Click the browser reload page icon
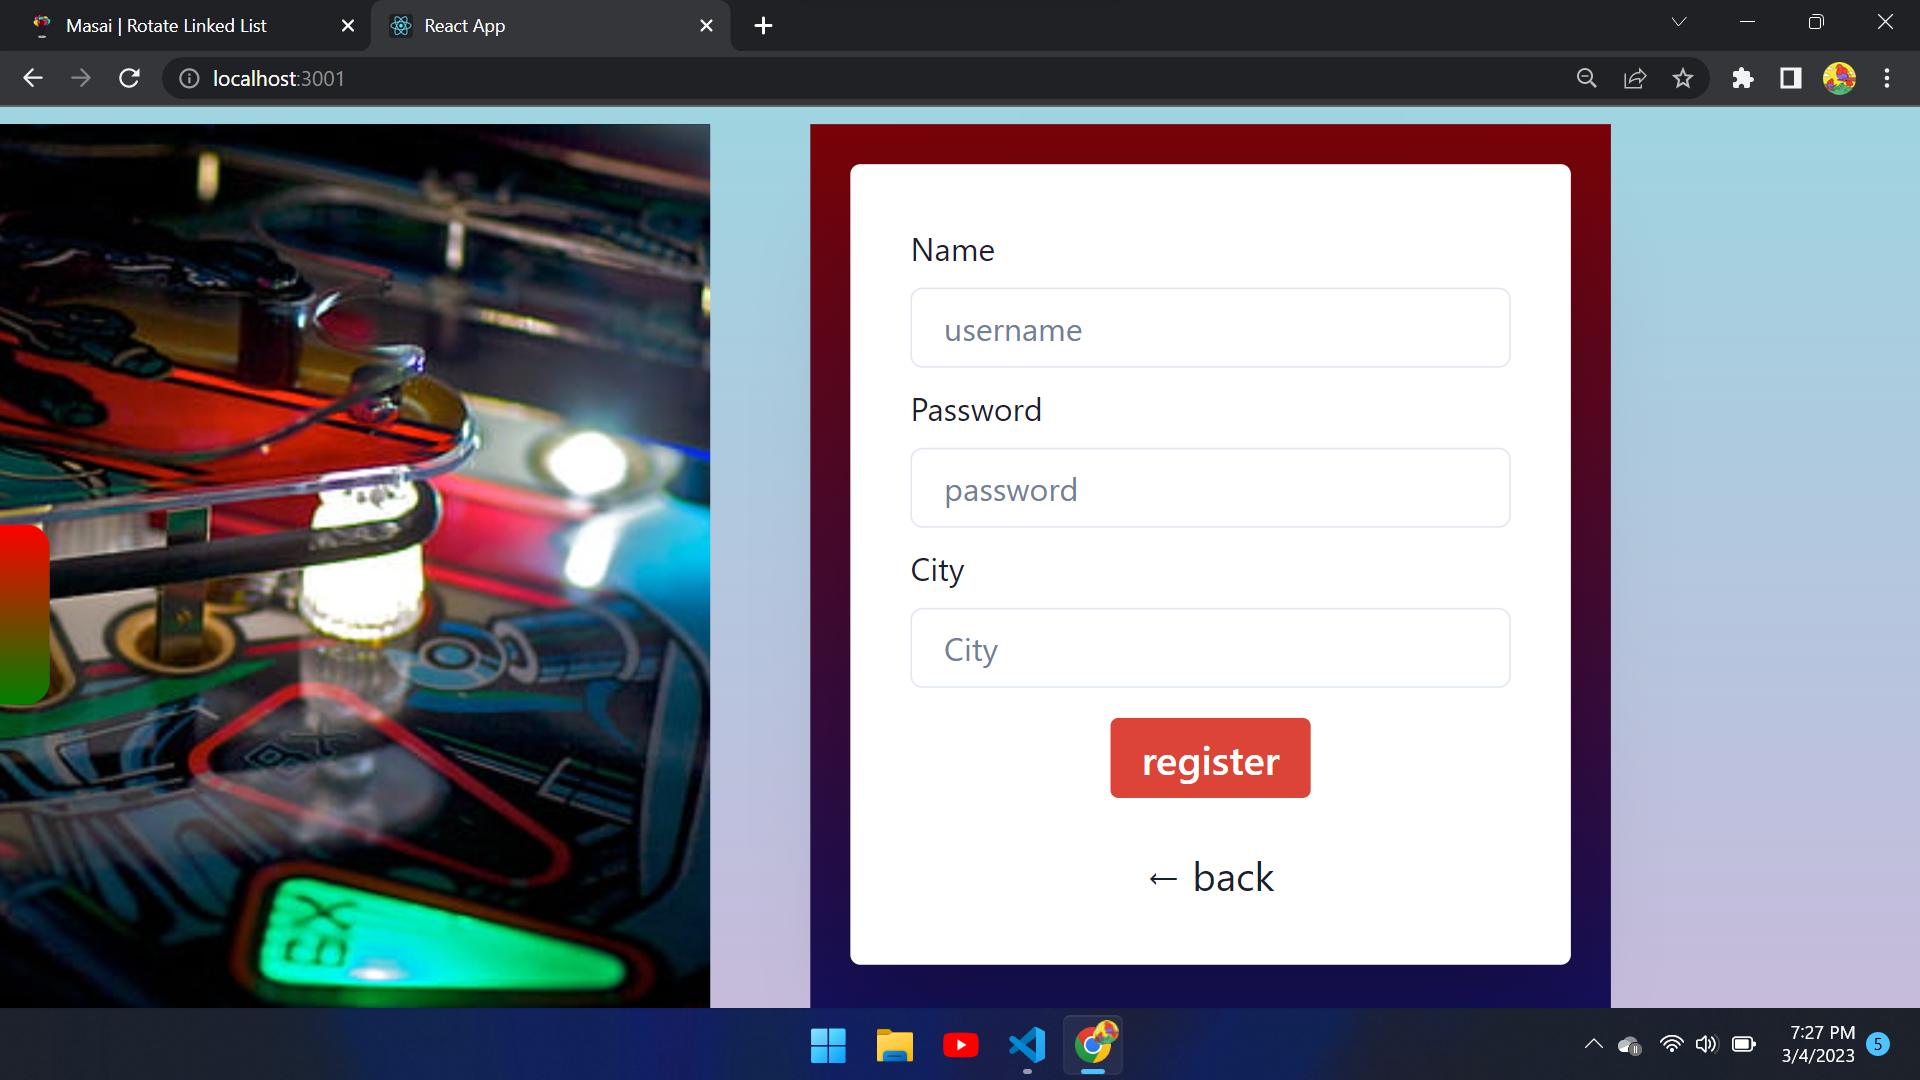The image size is (1920, 1080). (x=129, y=78)
